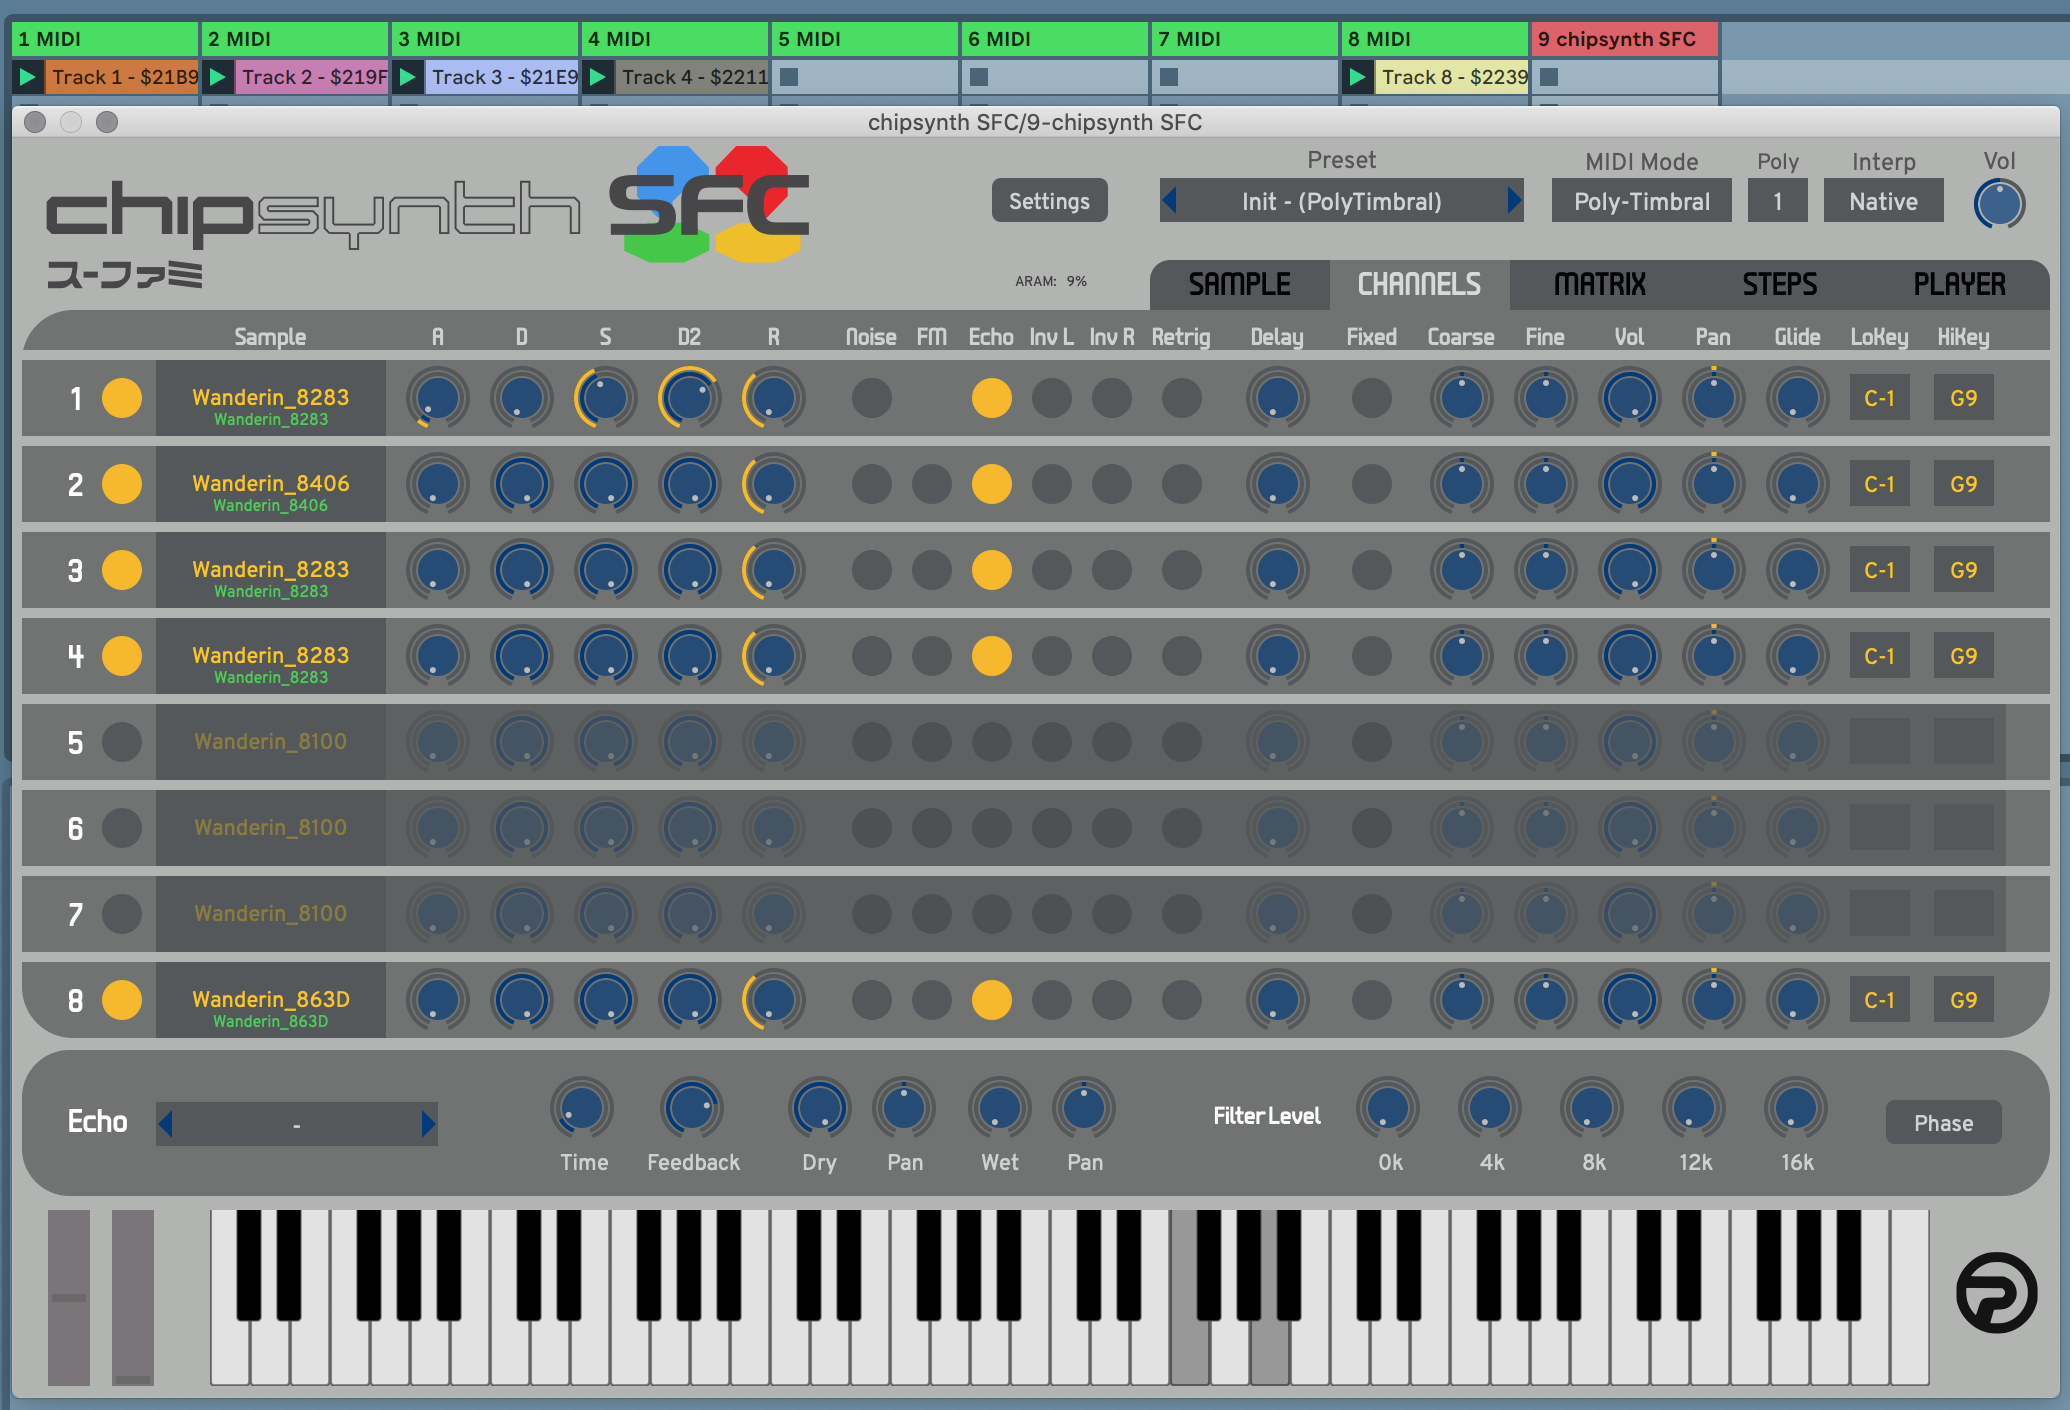
Task: Click stop square in 5 MIDI slot
Action: point(789,77)
